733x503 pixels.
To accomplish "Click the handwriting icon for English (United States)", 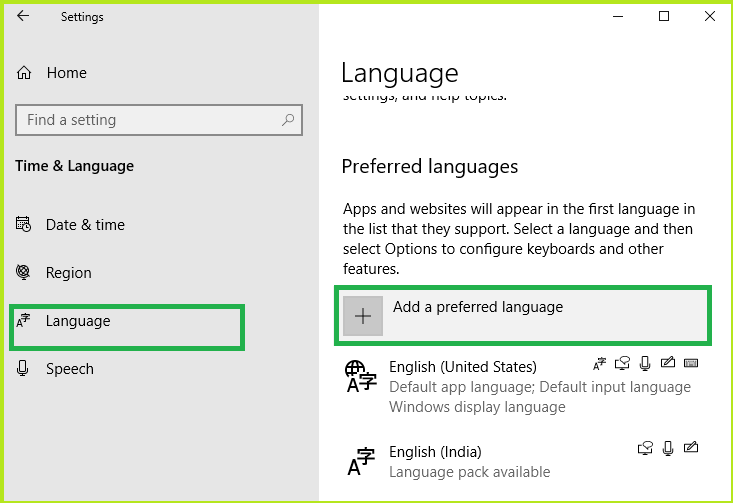I will (668, 362).
